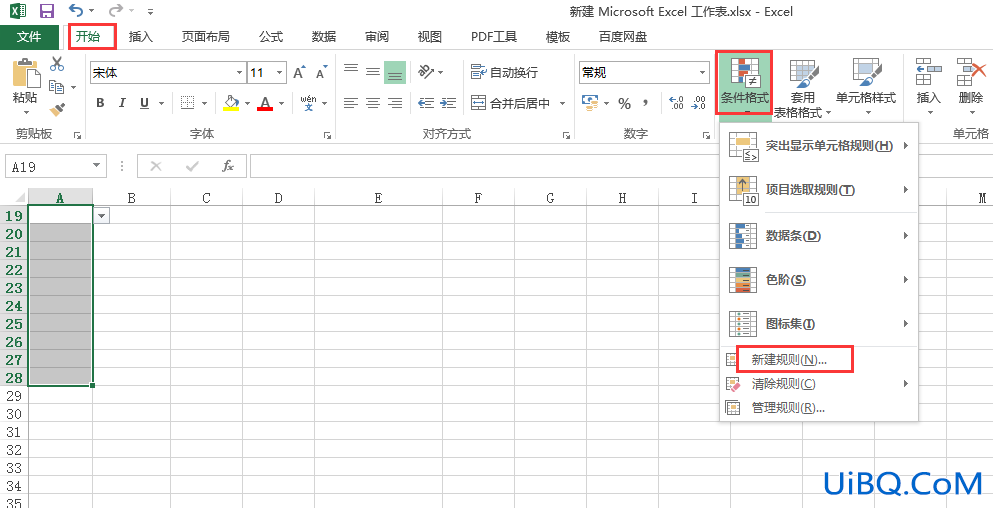
Task: Toggle Underline formatting
Action: point(144,103)
